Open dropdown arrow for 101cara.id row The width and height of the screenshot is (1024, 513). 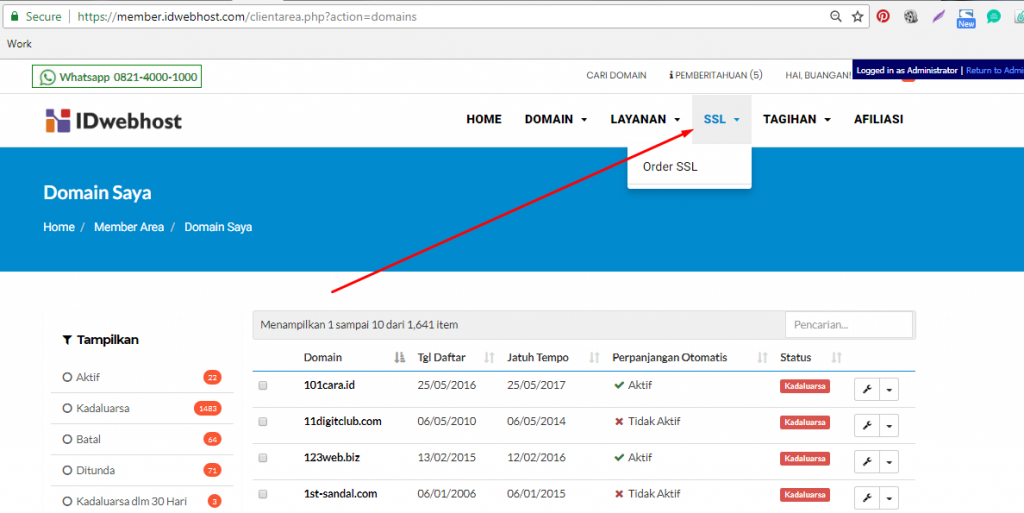tap(889, 390)
